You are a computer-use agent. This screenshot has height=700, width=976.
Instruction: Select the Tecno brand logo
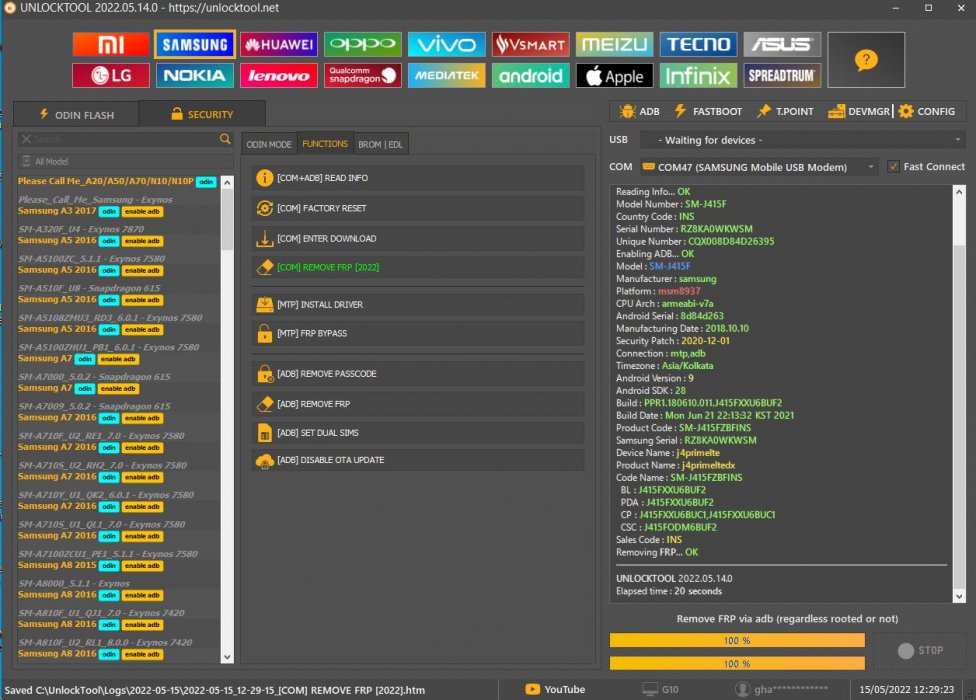point(698,44)
